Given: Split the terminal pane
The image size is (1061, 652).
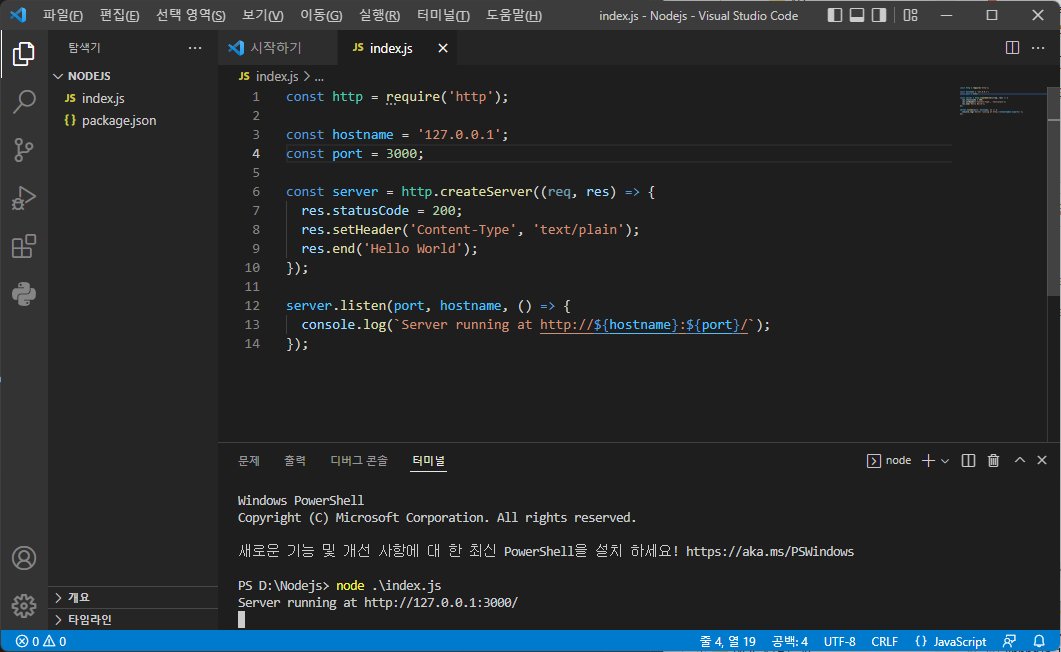Looking at the screenshot, I should point(968,461).
